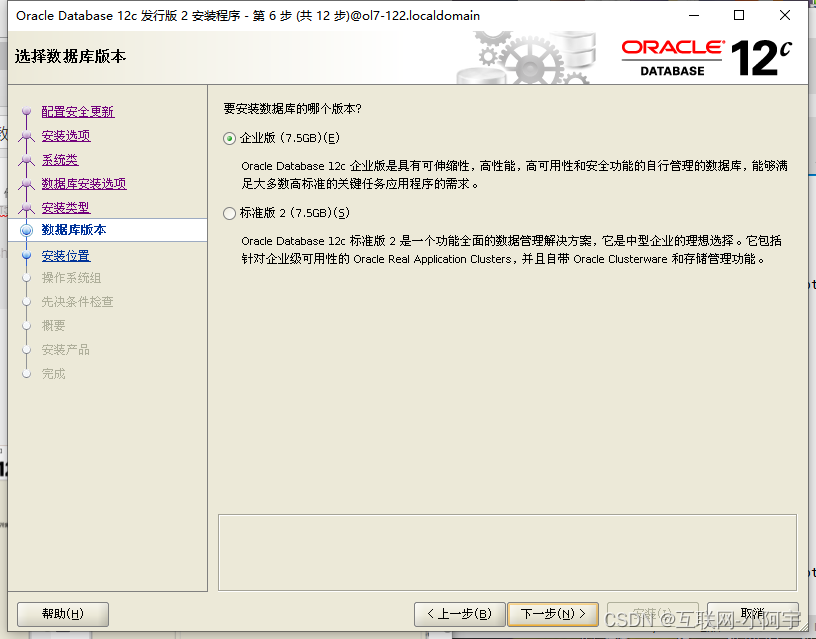The height and width of the screenshot is (639, 816).
Task: Click the Oracle Database 12c logo
Action: pyautogui.click(x=707, y=58)
